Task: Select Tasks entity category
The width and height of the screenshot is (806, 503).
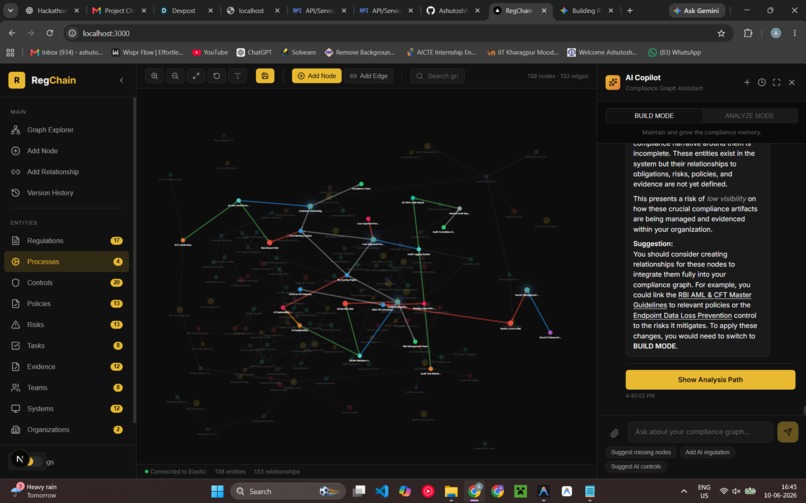Action: (x=67, y=346)
